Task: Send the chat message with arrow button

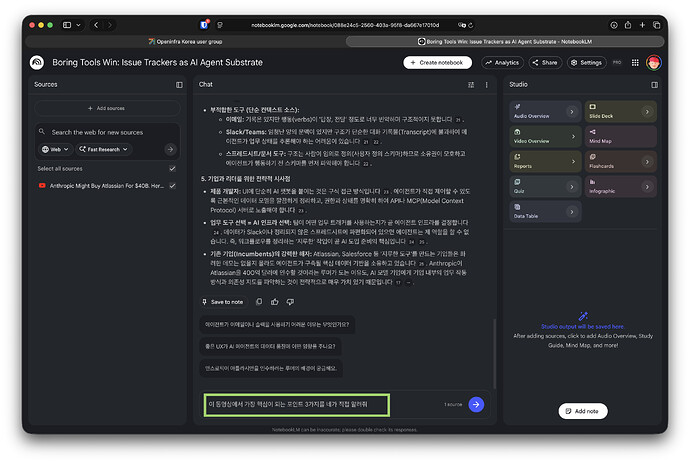Action: [476, 404]
